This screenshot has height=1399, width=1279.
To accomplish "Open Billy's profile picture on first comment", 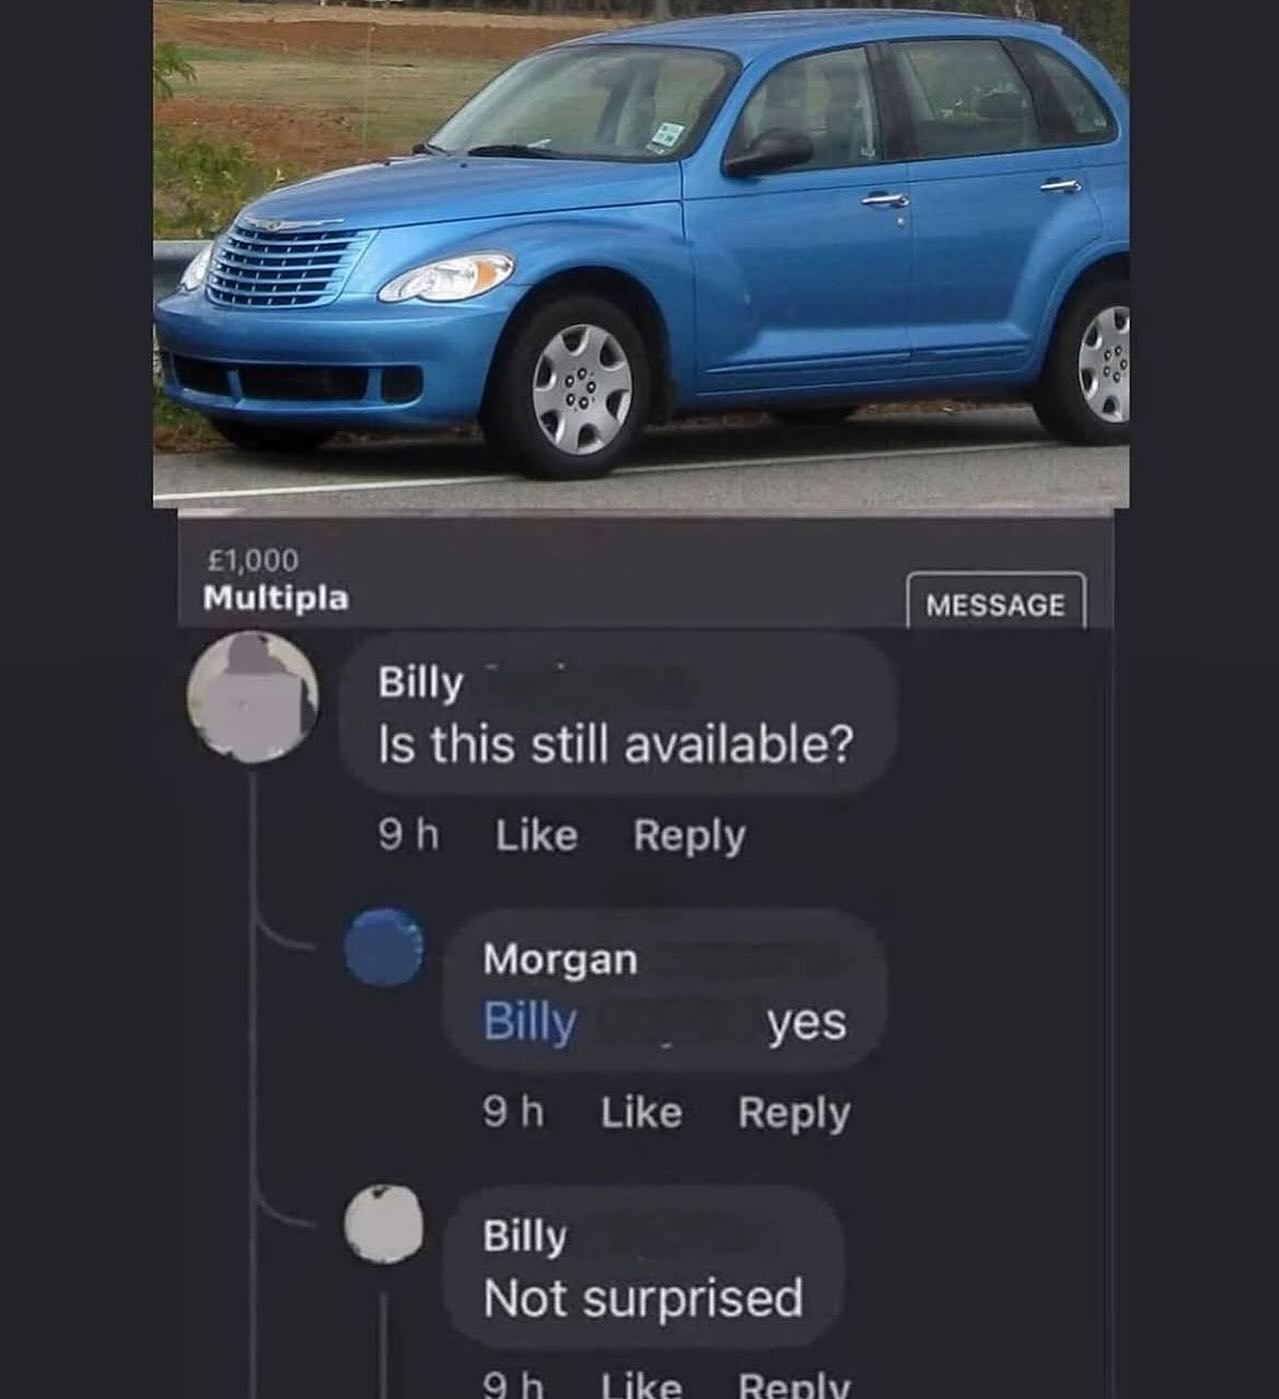I will point(253,696).
